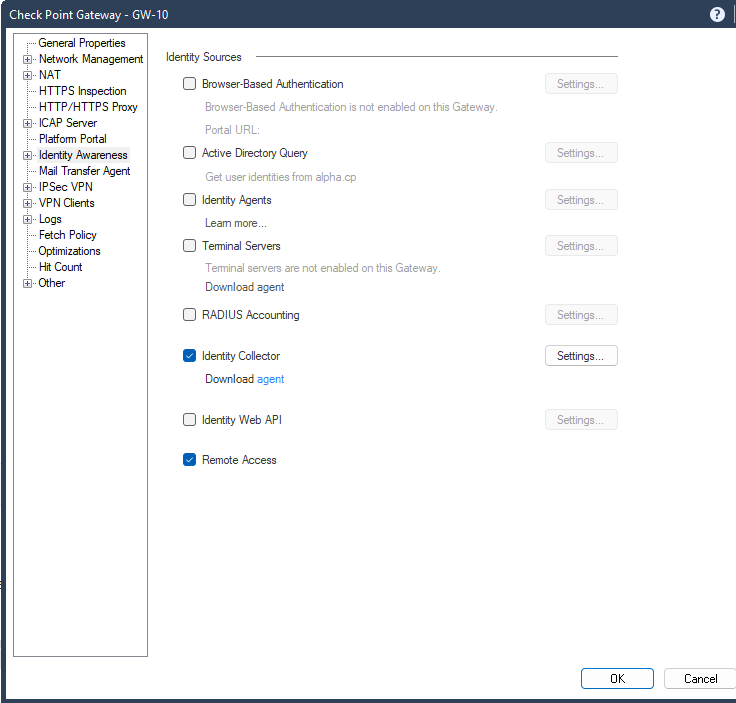The width and height of the screenshot is (736, 703).
Task: Click RADIUS Accounting Settings button
Action: [581, 314]
